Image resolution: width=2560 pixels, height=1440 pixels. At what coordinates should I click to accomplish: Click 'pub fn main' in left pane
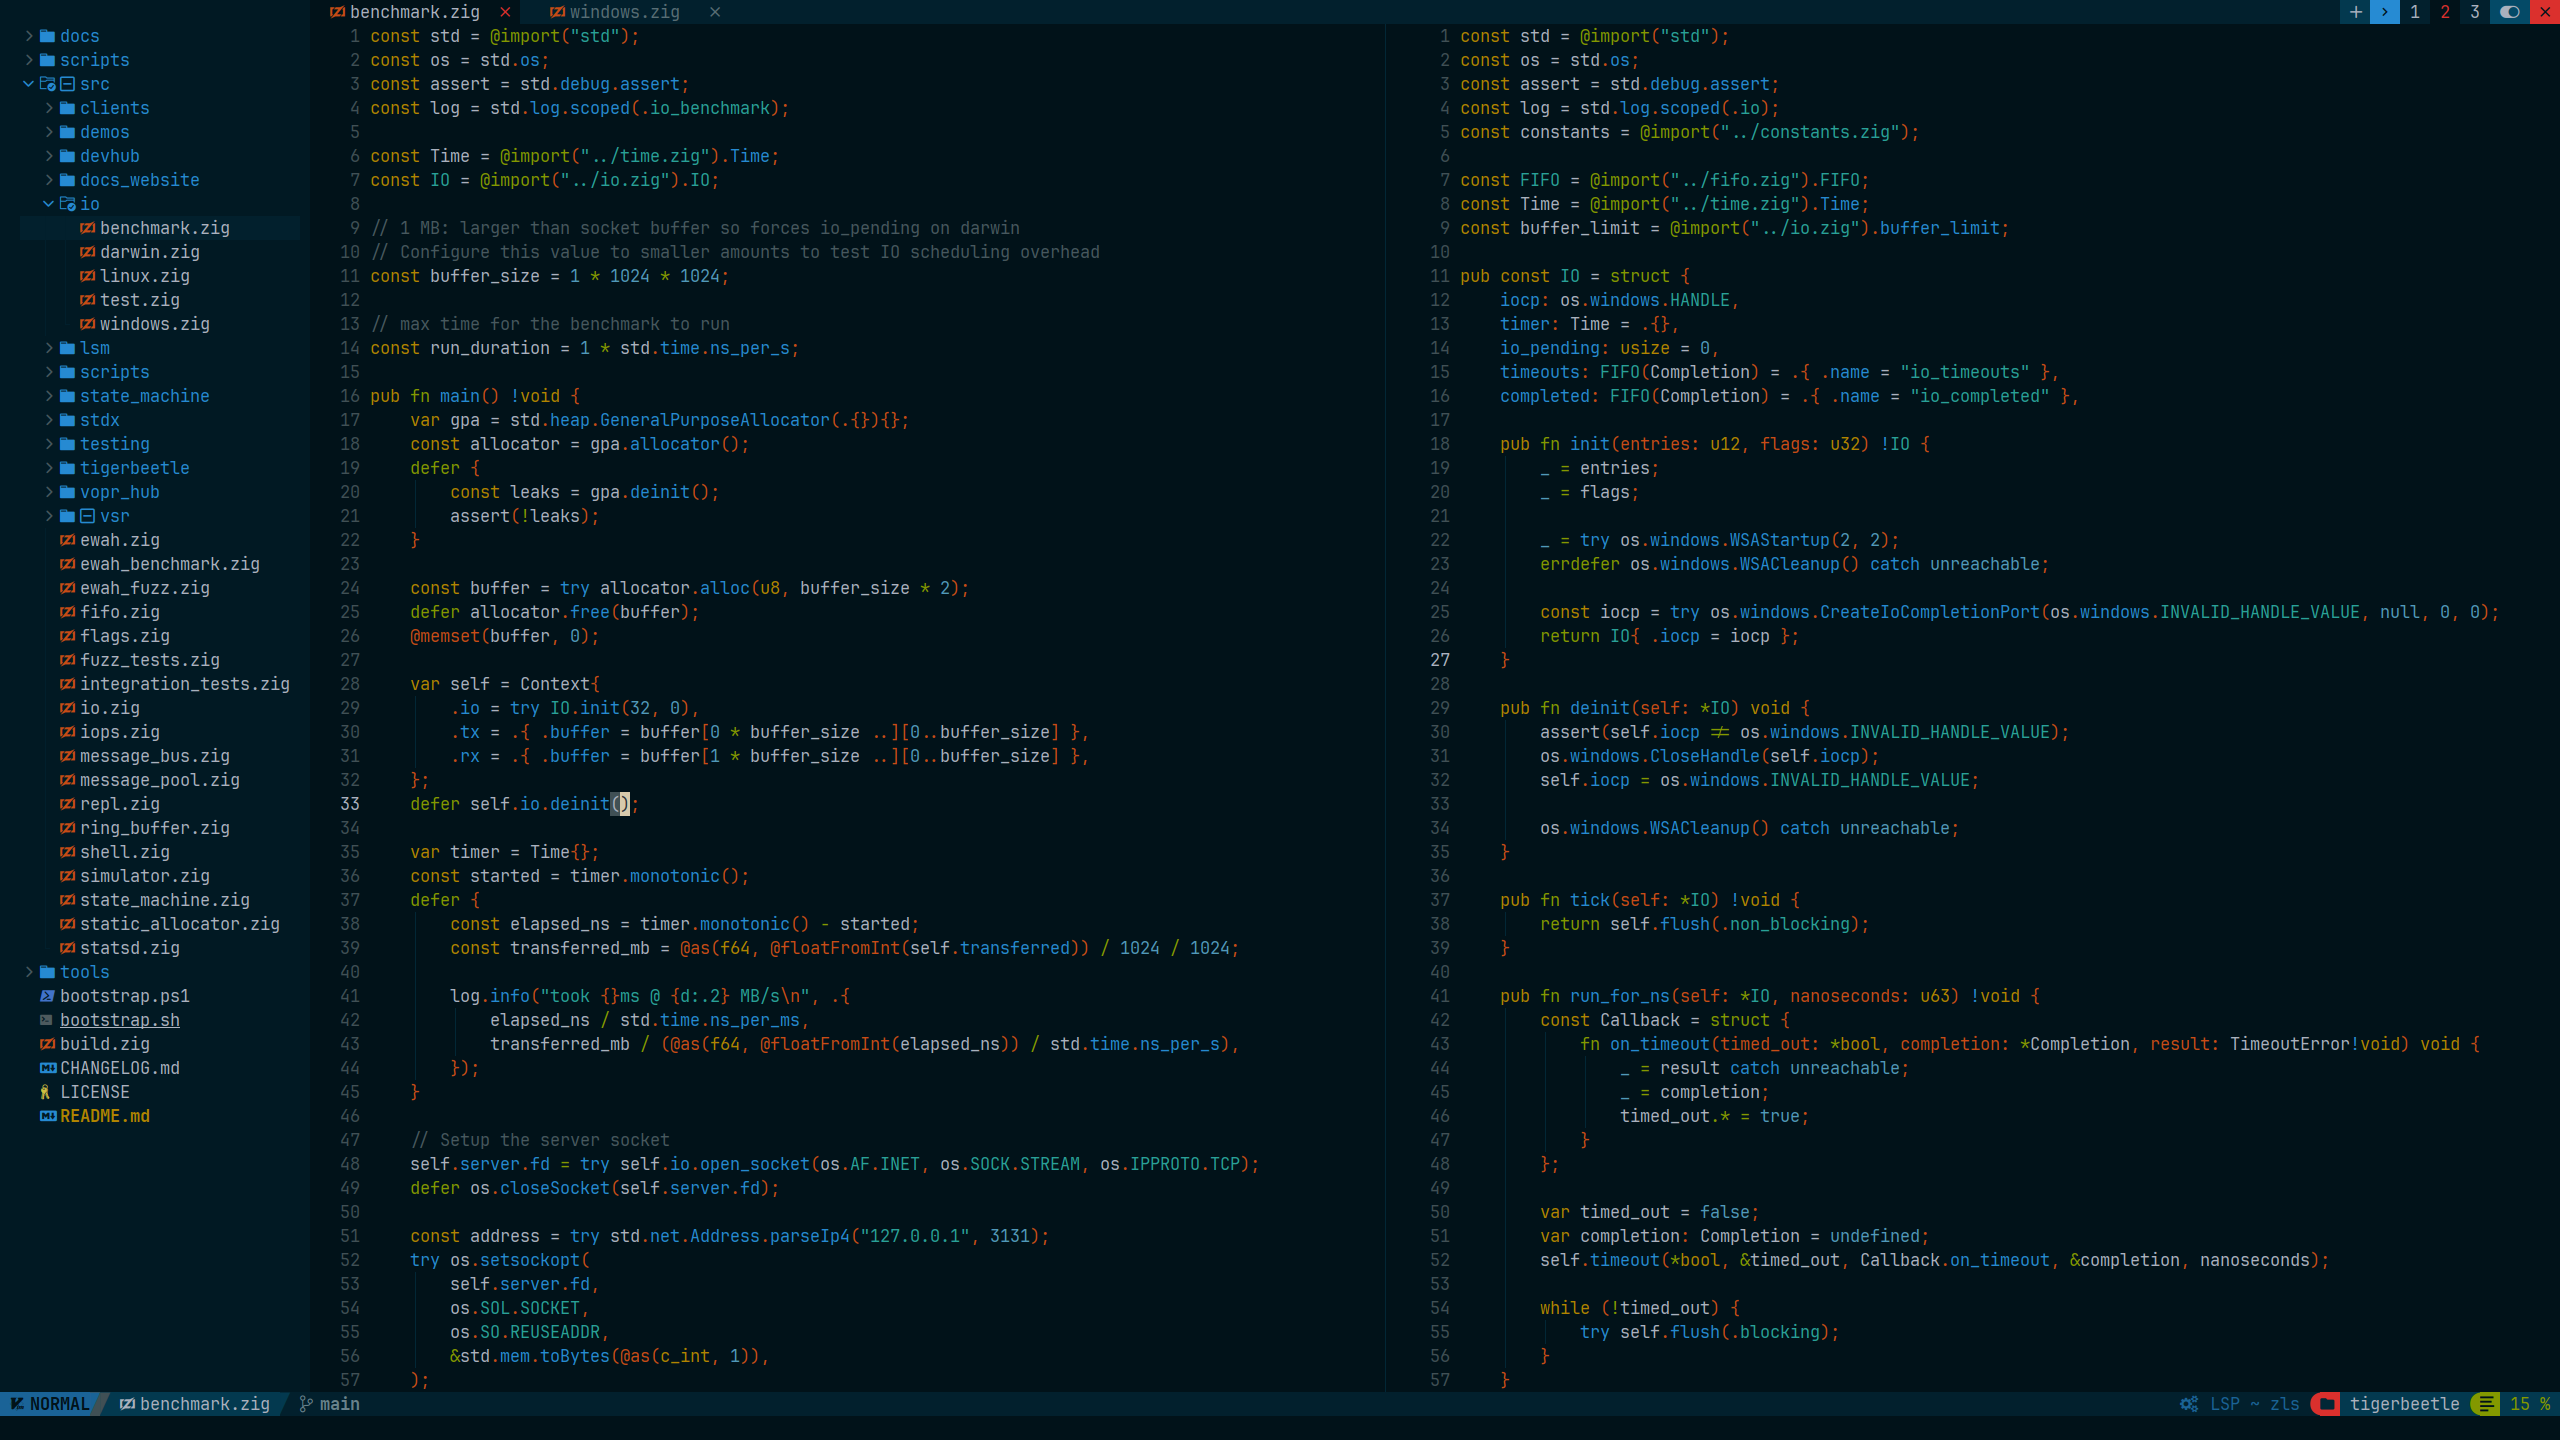pyautogui.click(x=425, y=396)
